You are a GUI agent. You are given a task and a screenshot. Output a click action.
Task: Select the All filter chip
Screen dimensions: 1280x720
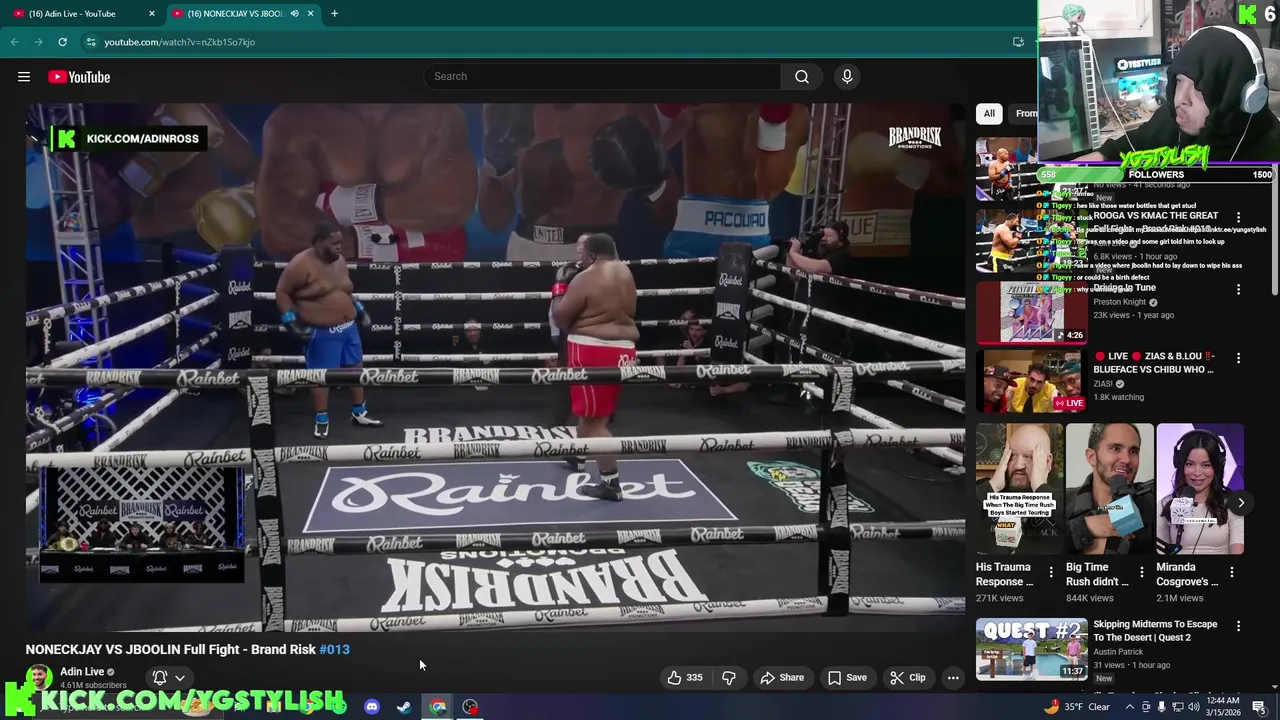(989, 113)
